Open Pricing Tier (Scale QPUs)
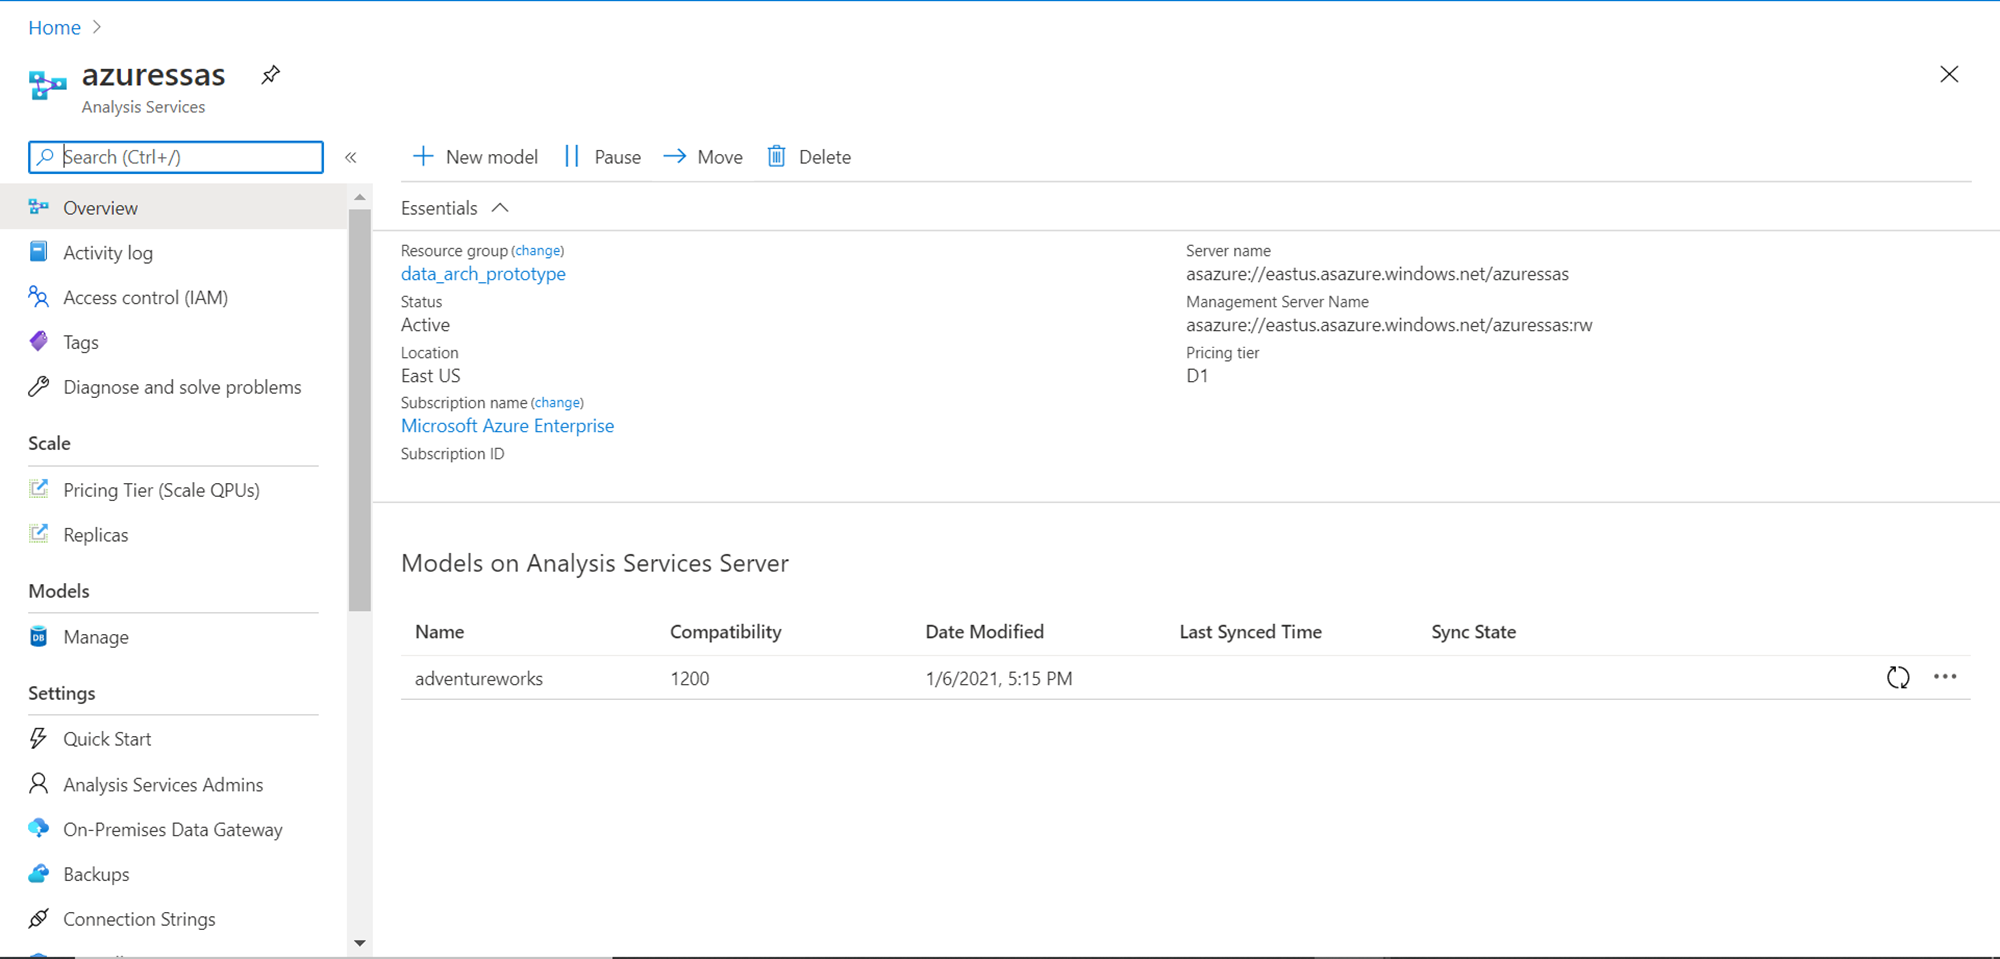 pos(160,490)
